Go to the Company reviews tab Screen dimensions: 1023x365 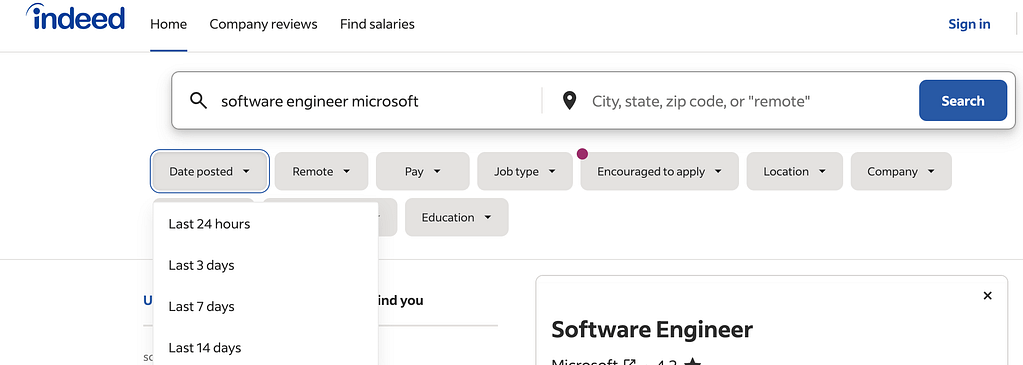point(263,24)
